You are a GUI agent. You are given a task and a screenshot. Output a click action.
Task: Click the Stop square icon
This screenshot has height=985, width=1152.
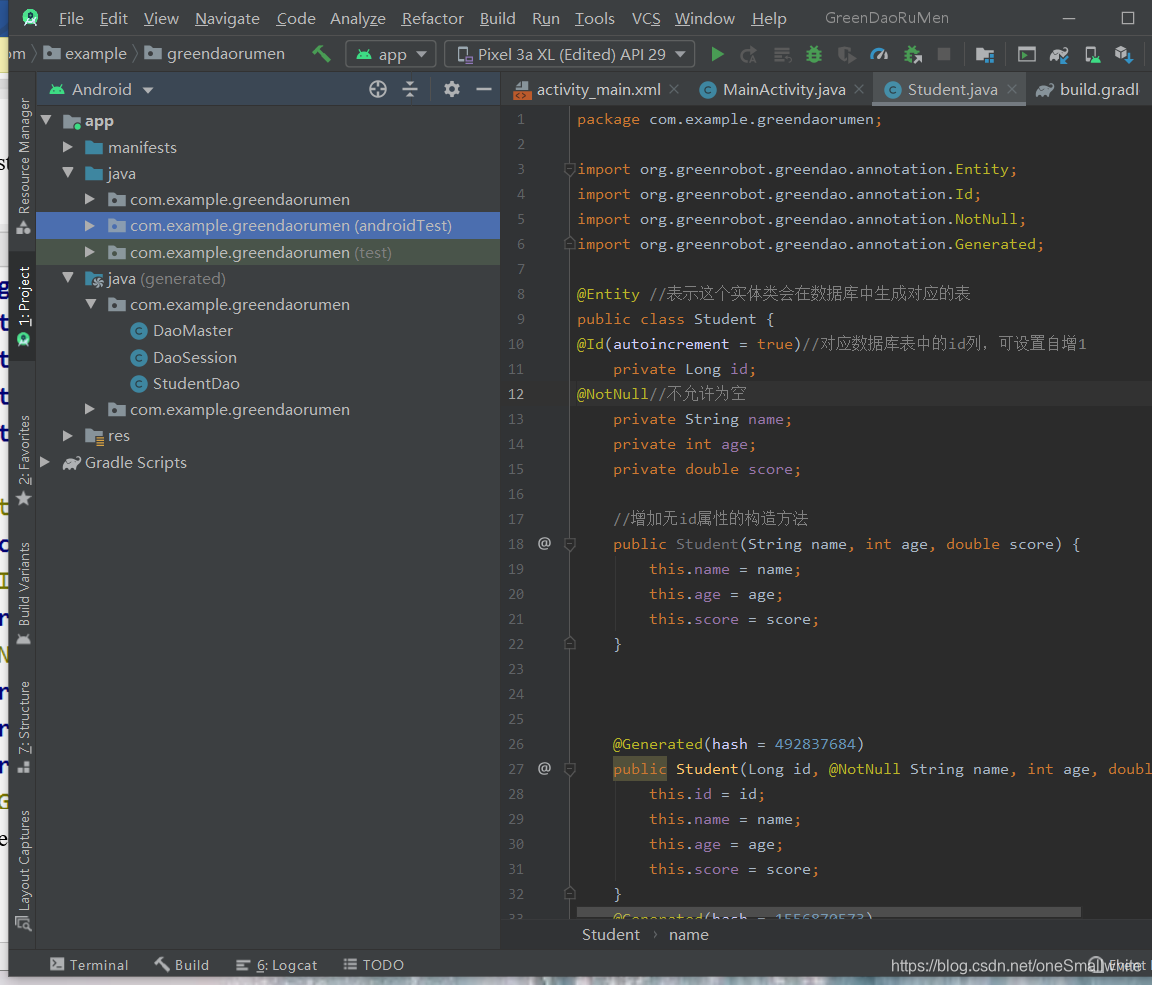(944, 54)
